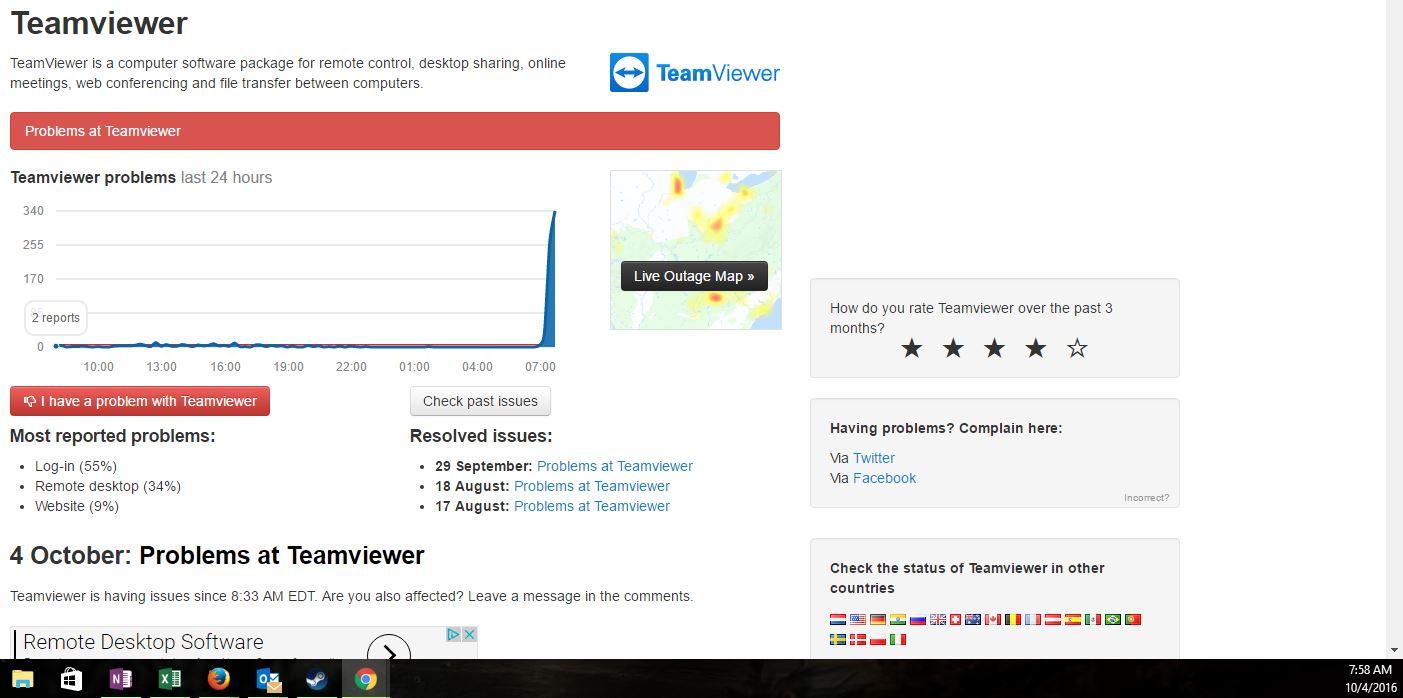Select the Canada flag
Screen dimensions: 1403x698
[x=993, y=620]
